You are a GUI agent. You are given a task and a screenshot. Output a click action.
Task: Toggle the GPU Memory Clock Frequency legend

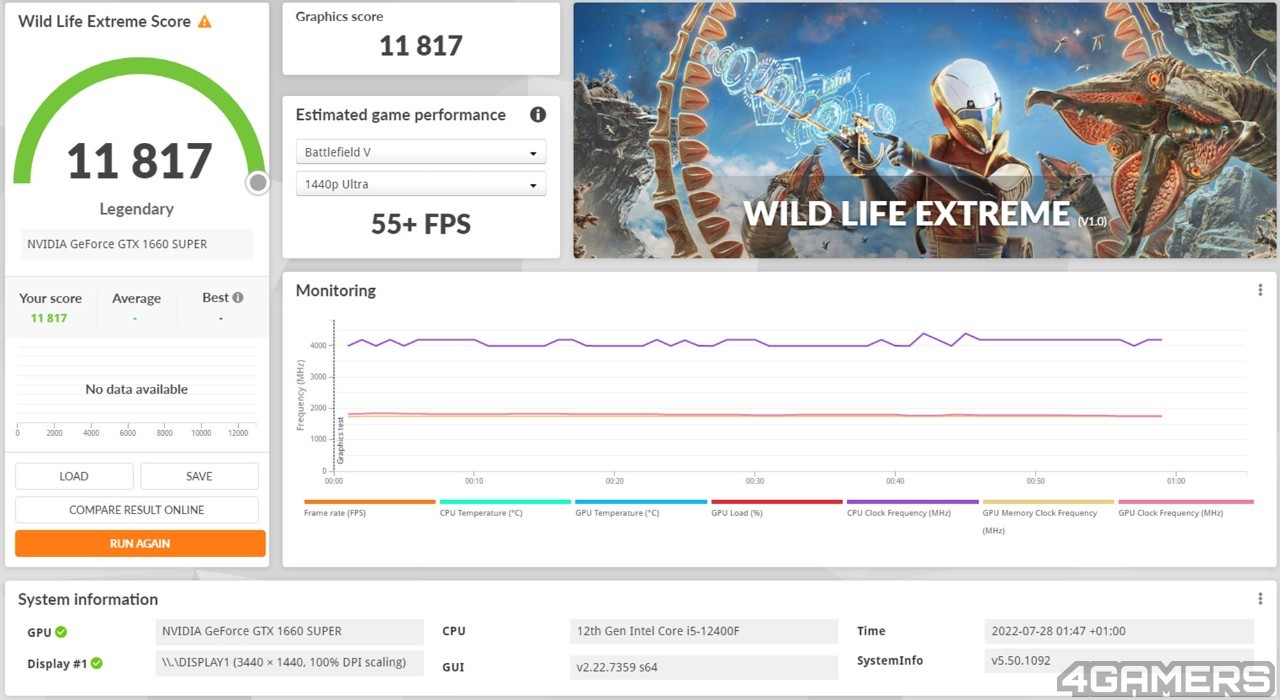tap(1048, 517)
